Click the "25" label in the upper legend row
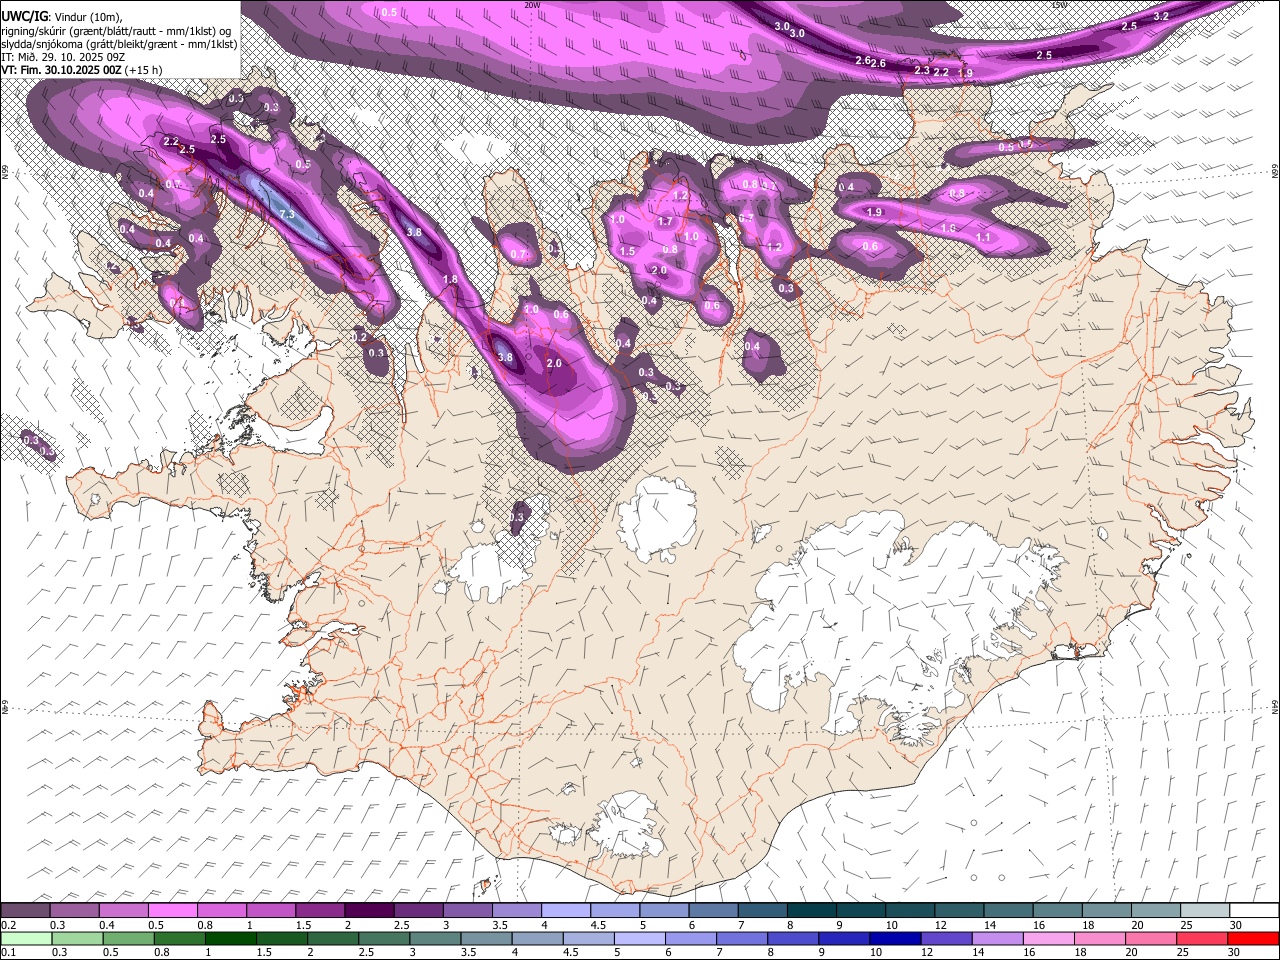 click(1186, 925)
